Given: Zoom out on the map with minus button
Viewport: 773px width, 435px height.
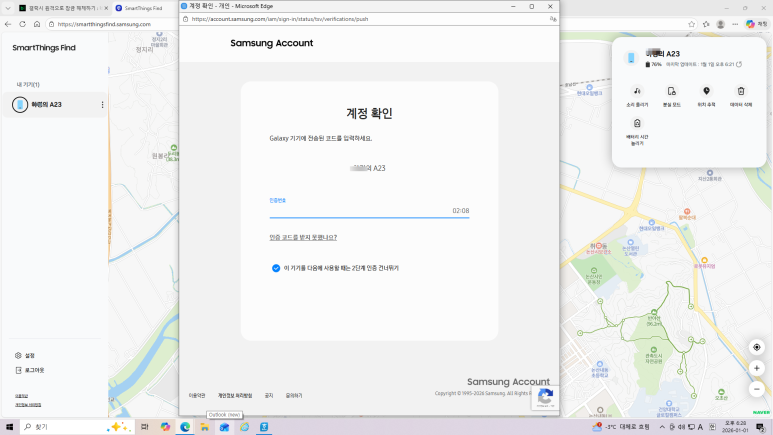Looking at the screenshot, I should [x=757, y=389].
